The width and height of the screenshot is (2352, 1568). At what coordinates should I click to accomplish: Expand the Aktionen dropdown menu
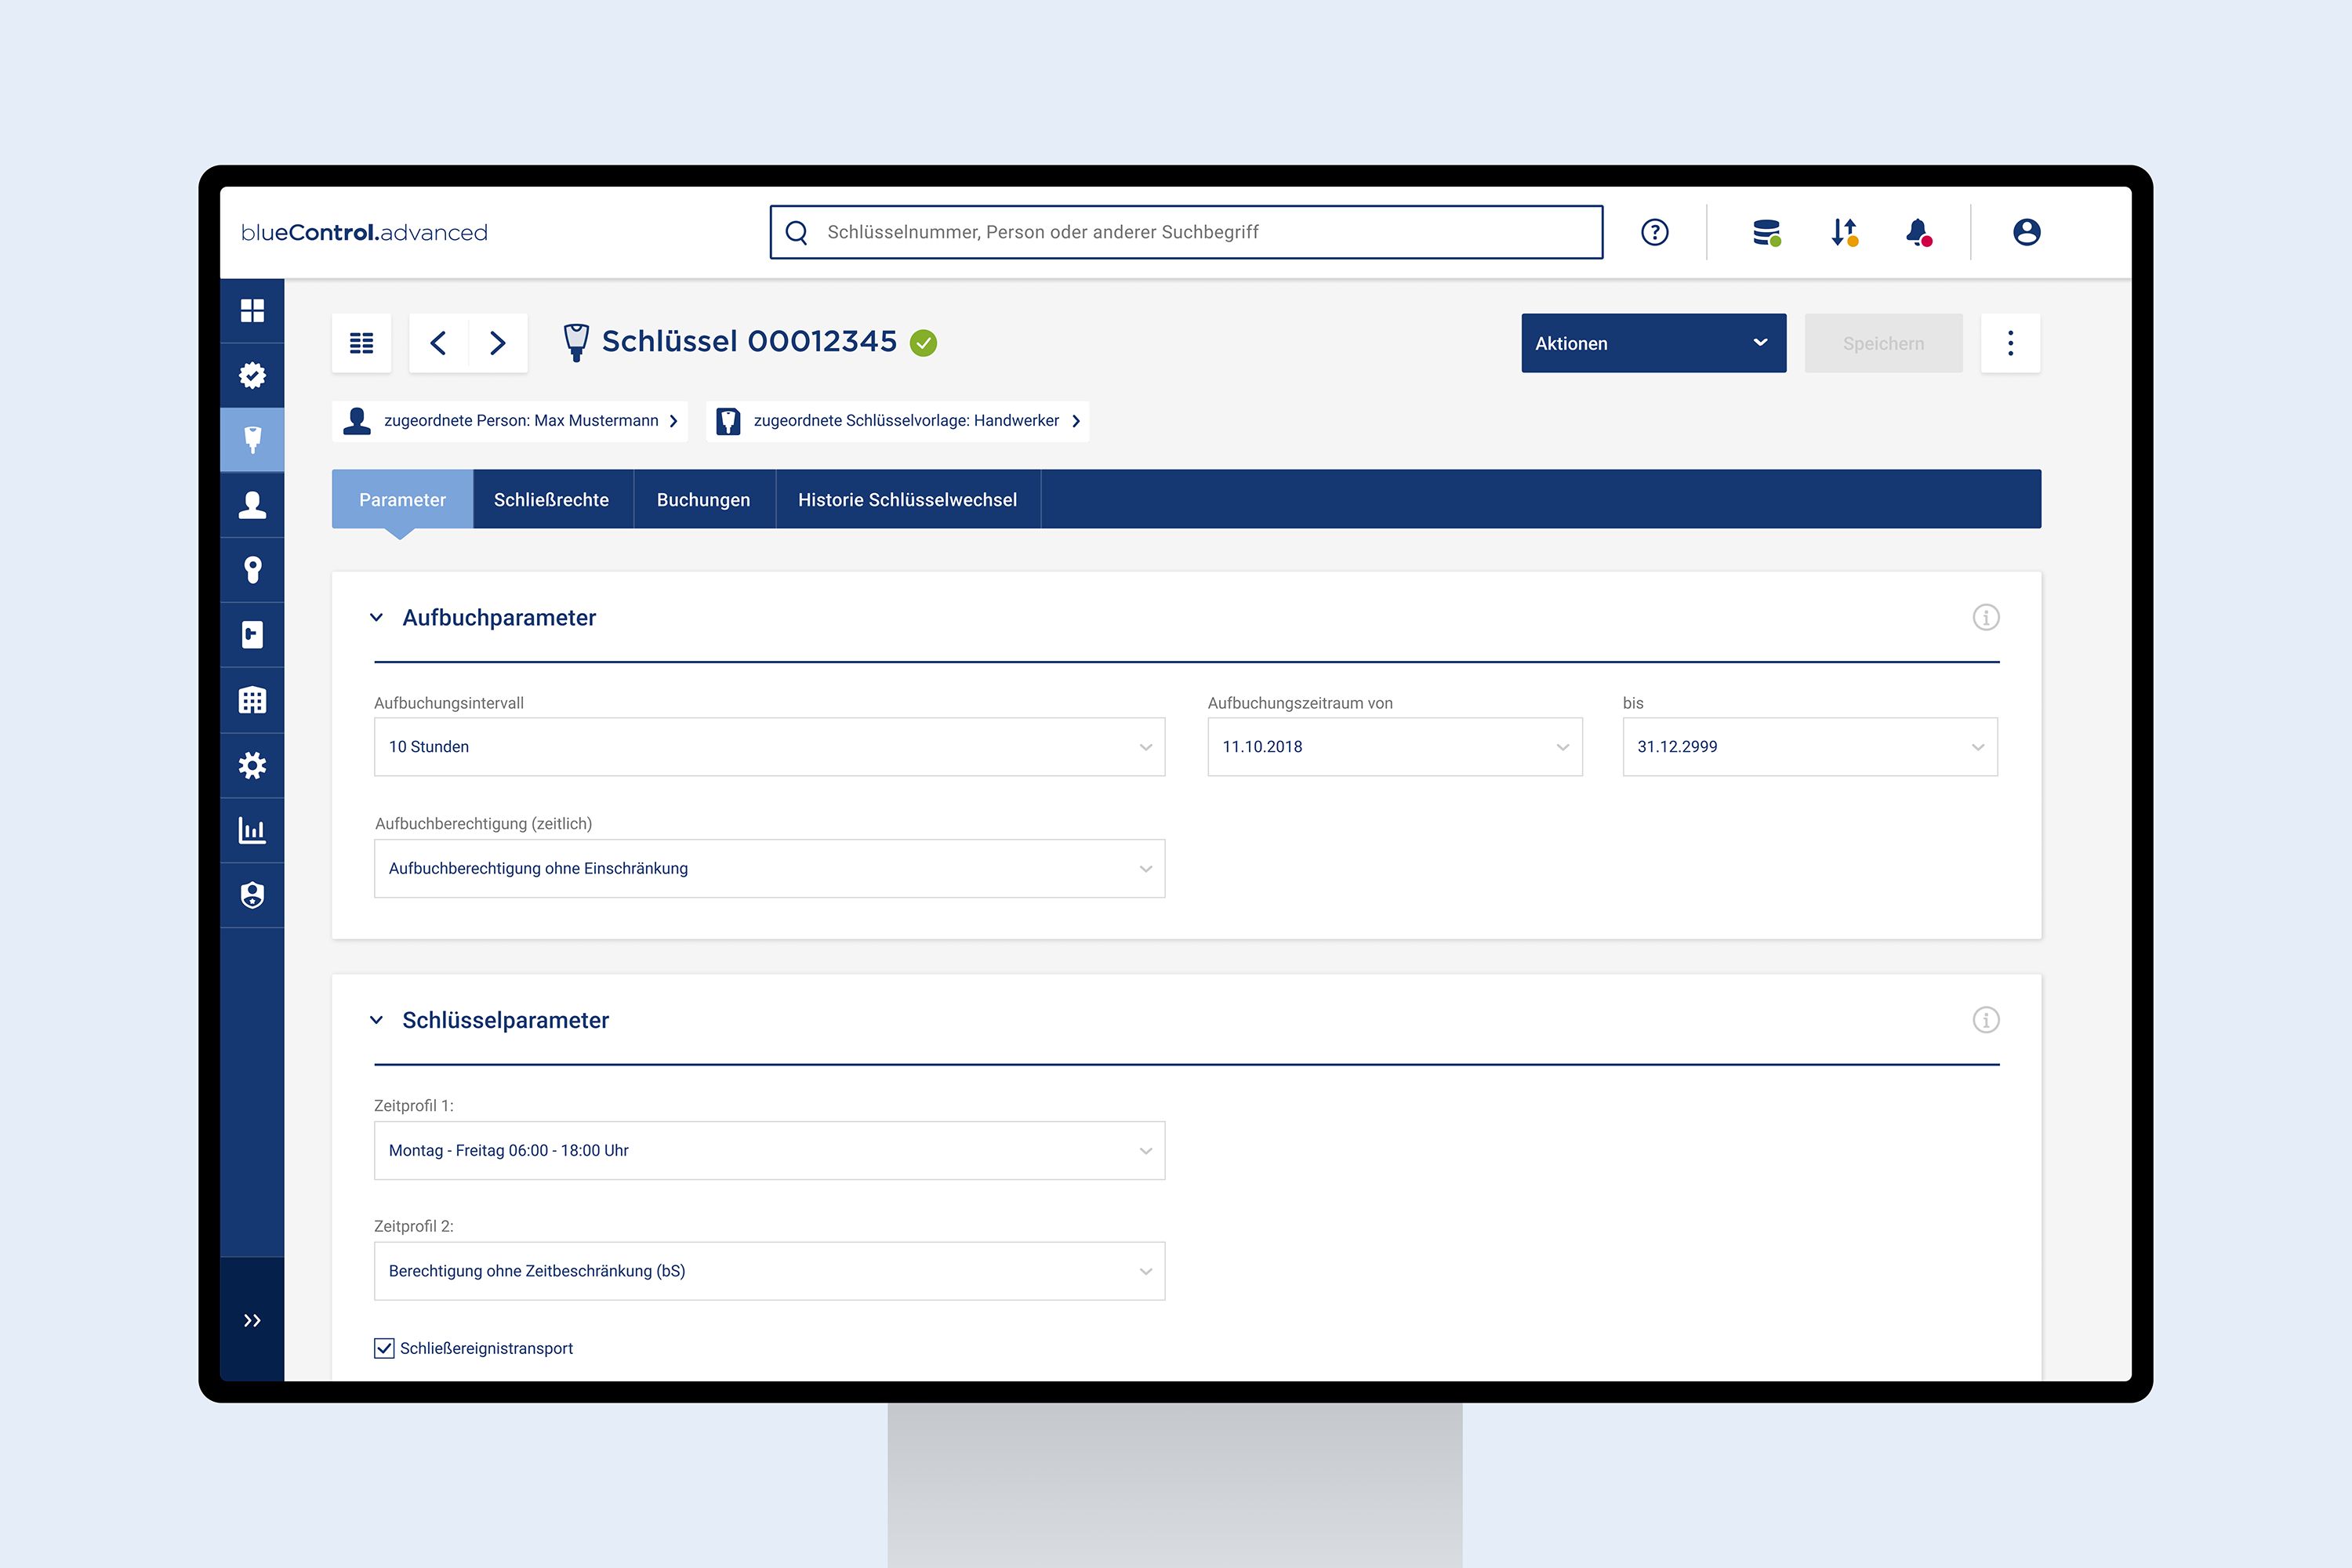1653,343
